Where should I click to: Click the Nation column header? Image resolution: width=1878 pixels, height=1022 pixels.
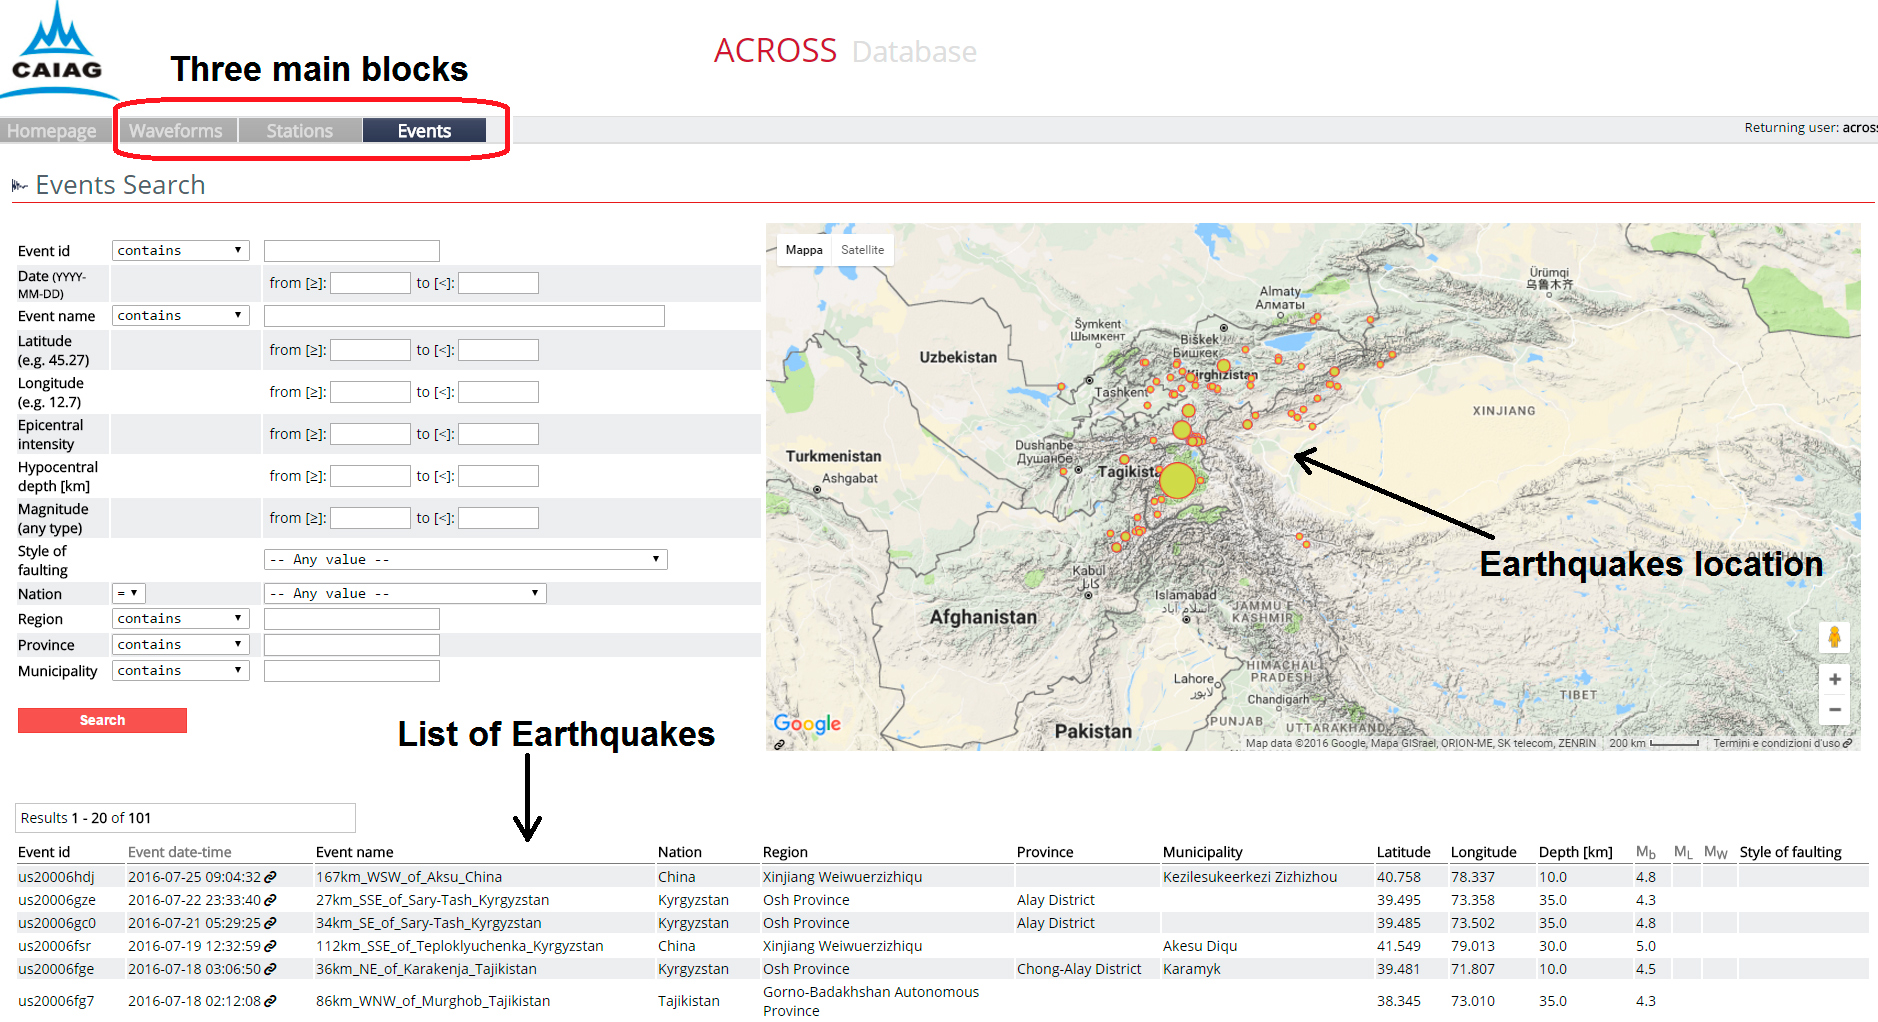pos(680,852)
